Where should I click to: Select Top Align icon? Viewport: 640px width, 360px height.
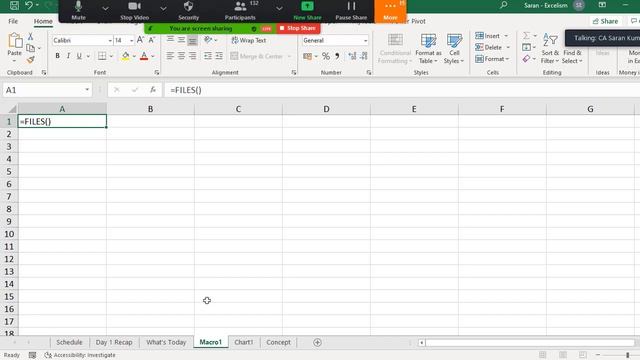pos(170,40)
